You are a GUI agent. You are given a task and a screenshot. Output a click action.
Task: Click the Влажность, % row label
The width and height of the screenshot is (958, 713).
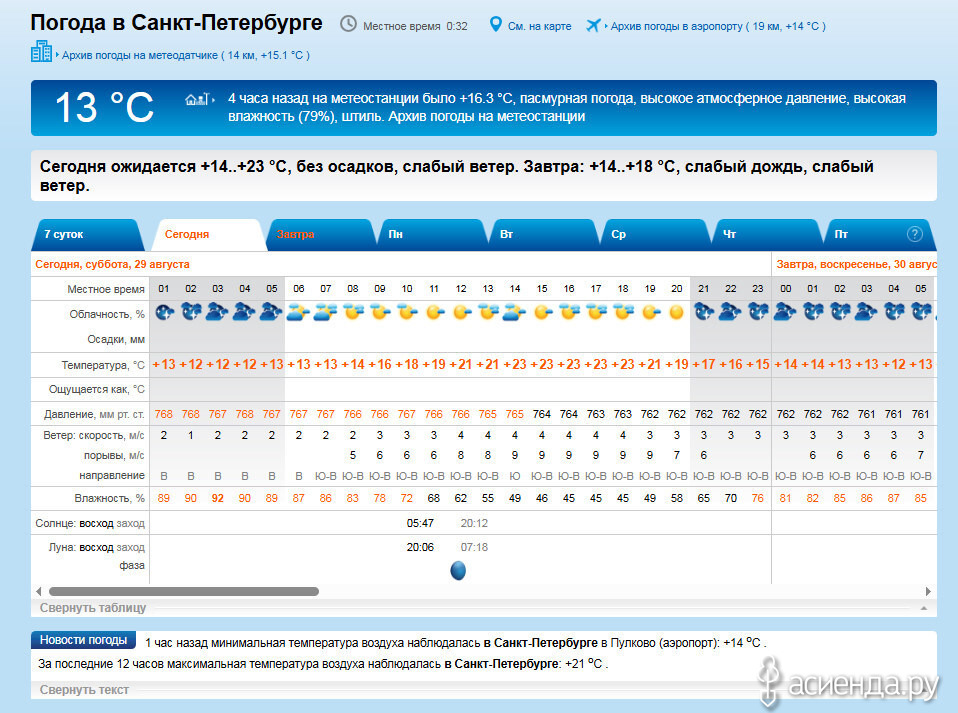[x=109, y=499]
